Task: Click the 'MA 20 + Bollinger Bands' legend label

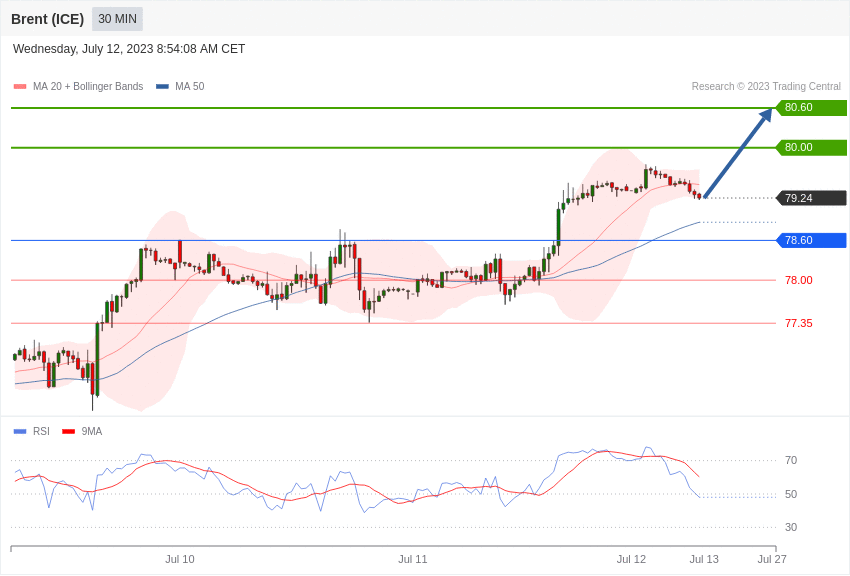Action: [88, 86]
